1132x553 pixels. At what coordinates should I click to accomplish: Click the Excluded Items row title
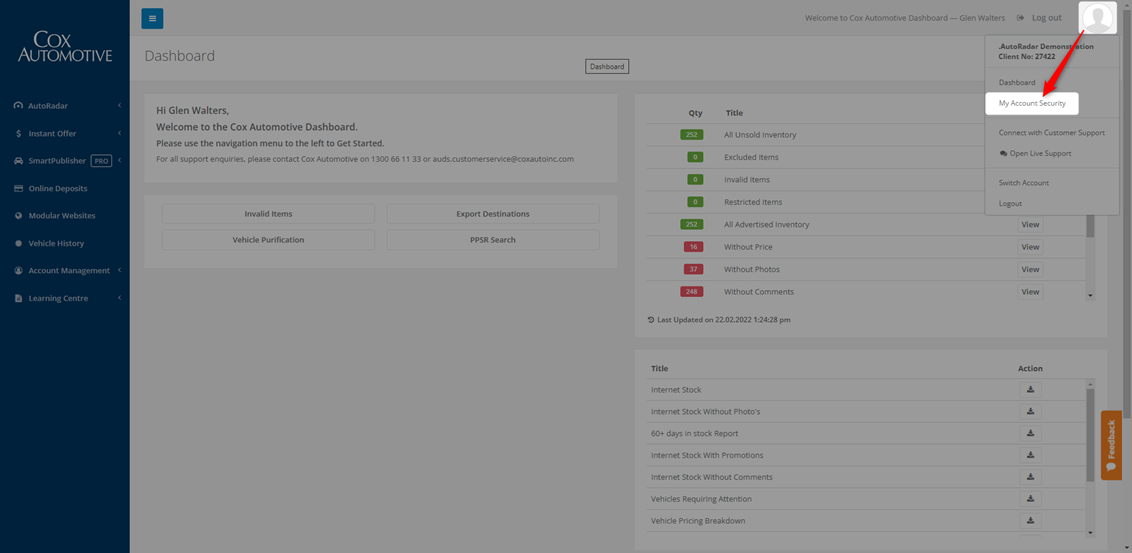751,157
